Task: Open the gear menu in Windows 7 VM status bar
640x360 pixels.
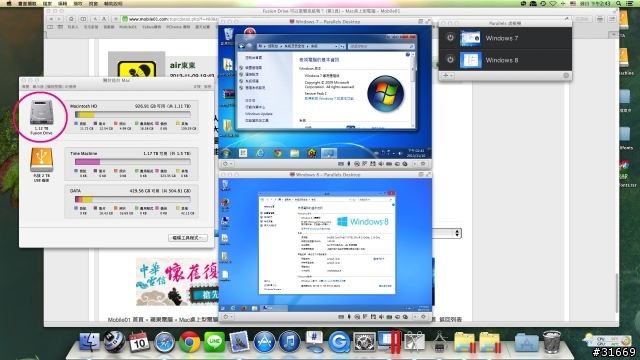Action: pyautogui.click(x=423, y=164)
